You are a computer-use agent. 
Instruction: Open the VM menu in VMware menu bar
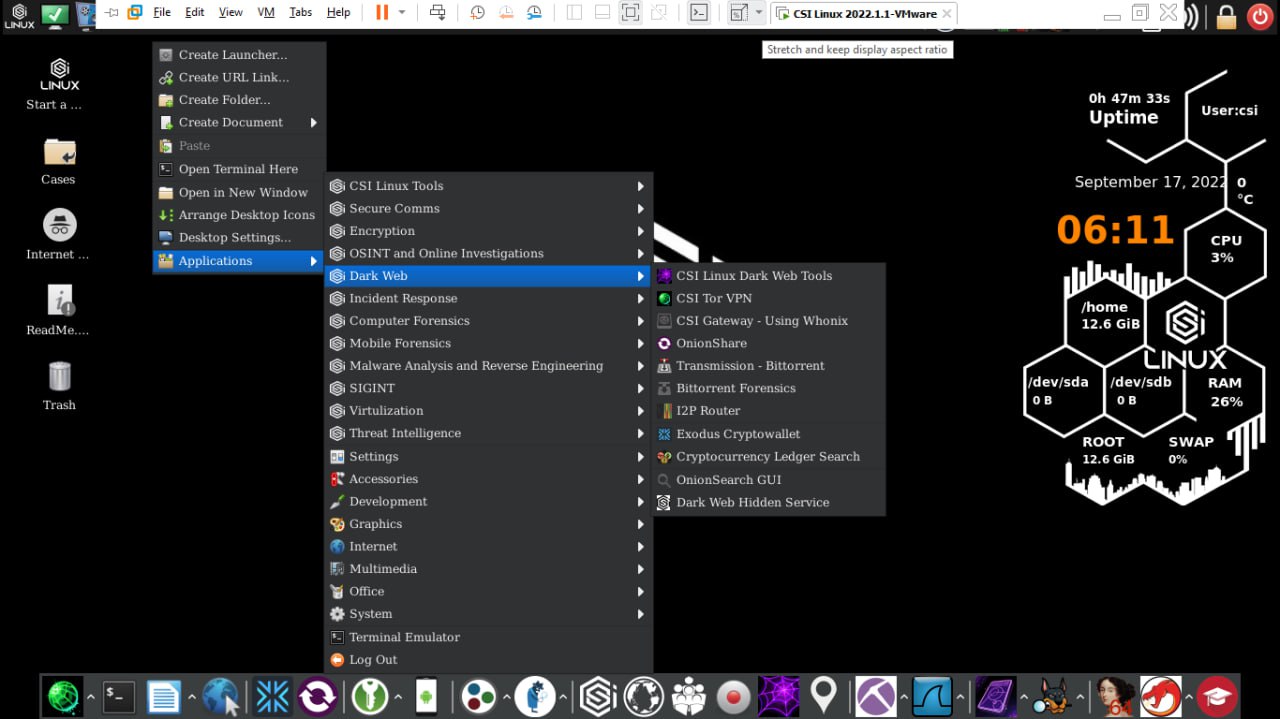coord(266,13)
